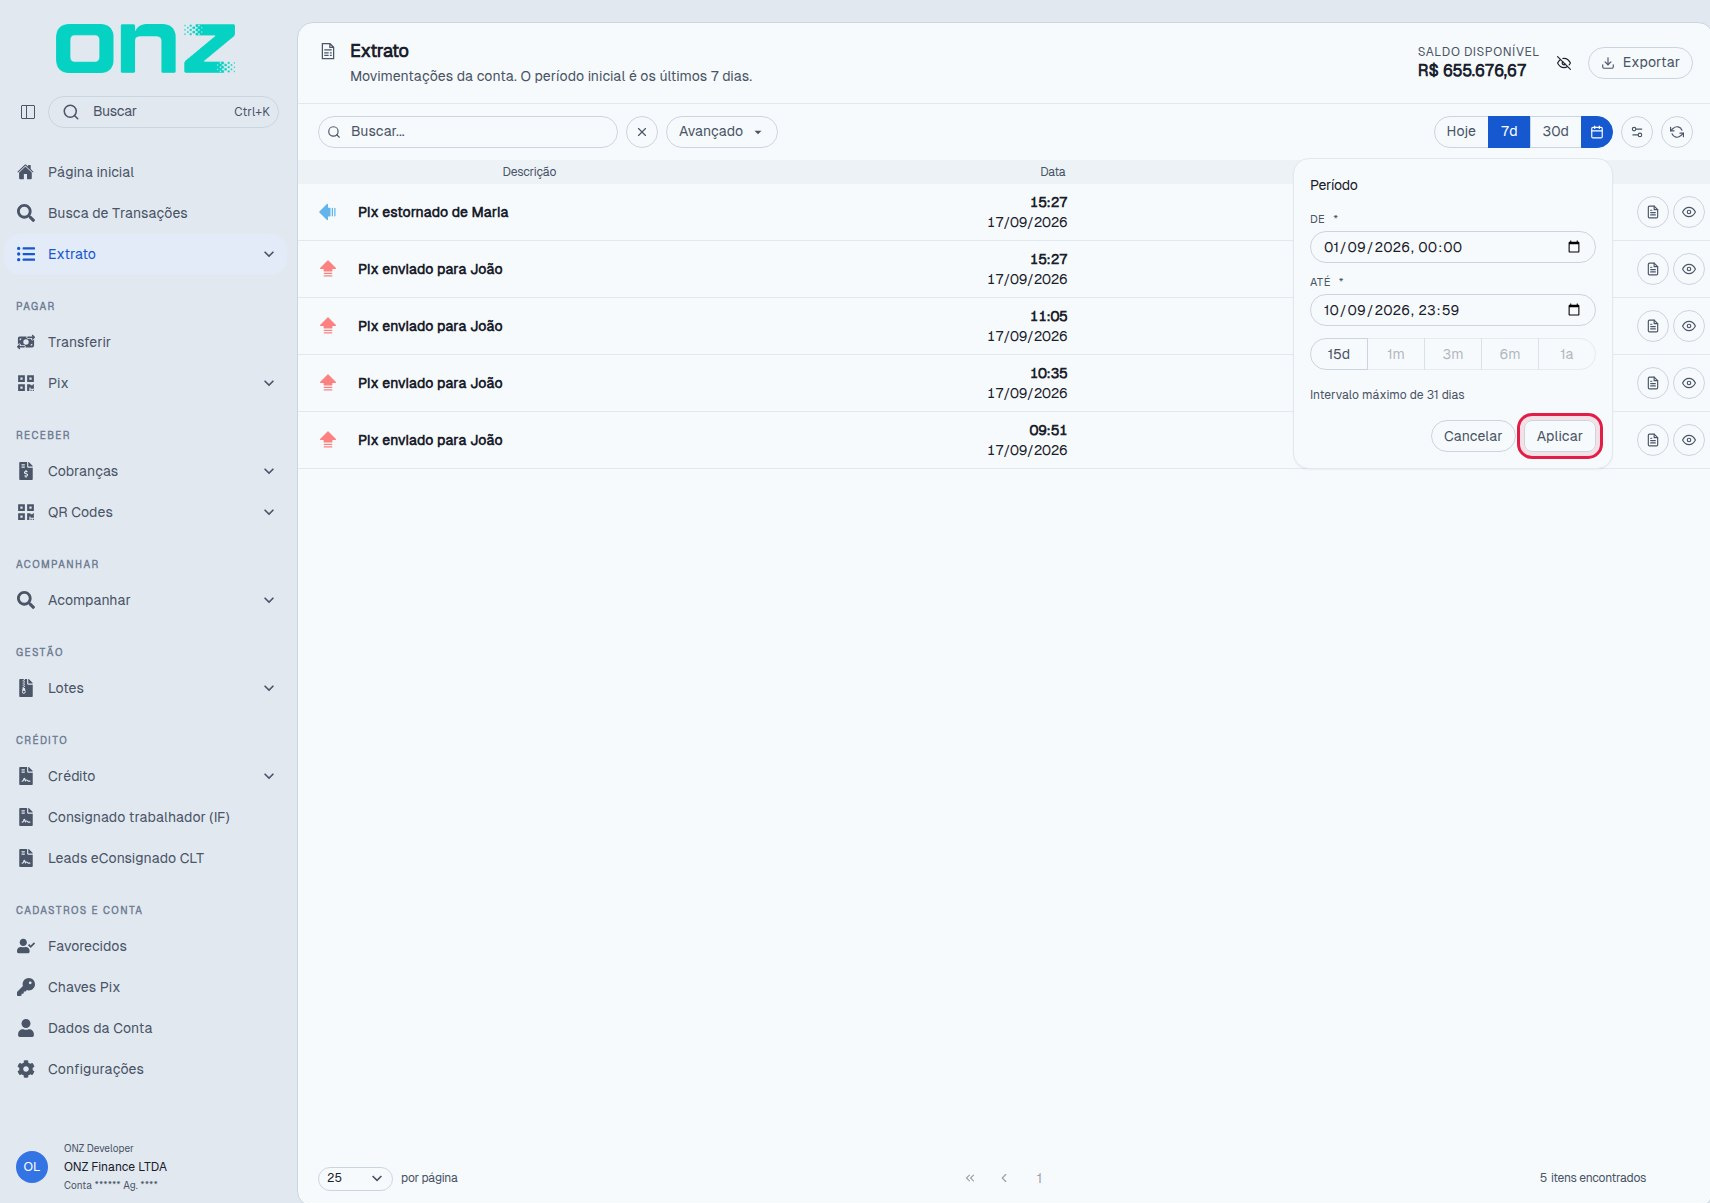Expand the QR Codes sidebar menu
Viewport: 1710px width, 1203px height.
[268, 512]
